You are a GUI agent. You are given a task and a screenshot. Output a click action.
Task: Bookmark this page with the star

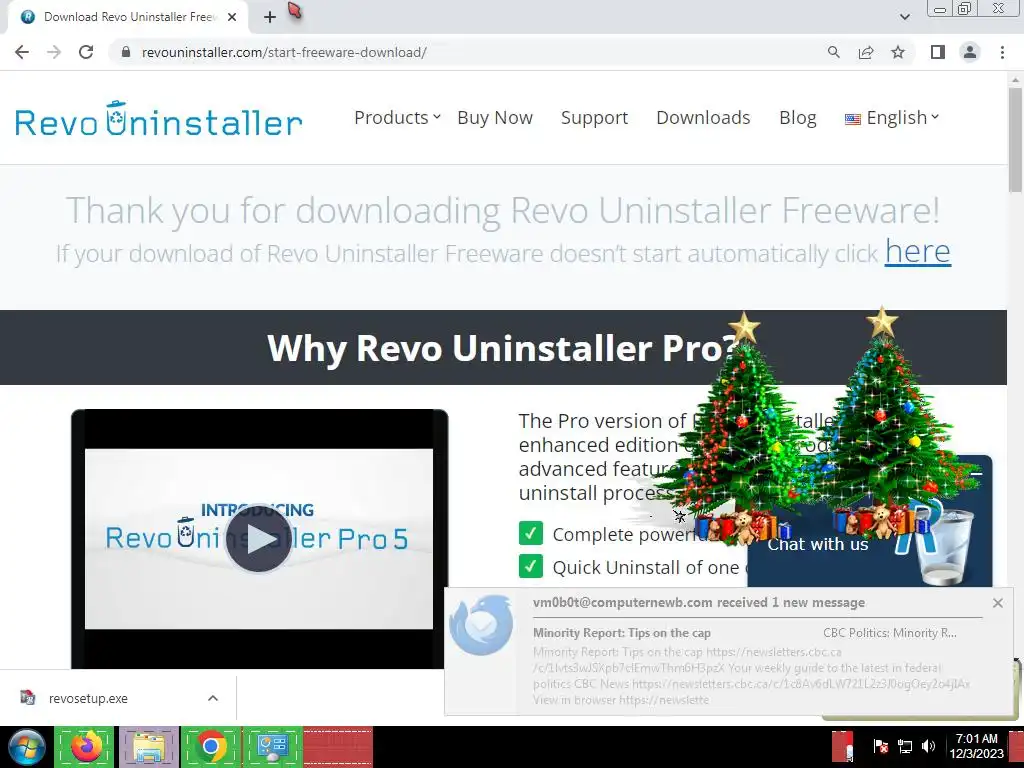(898, 52)
